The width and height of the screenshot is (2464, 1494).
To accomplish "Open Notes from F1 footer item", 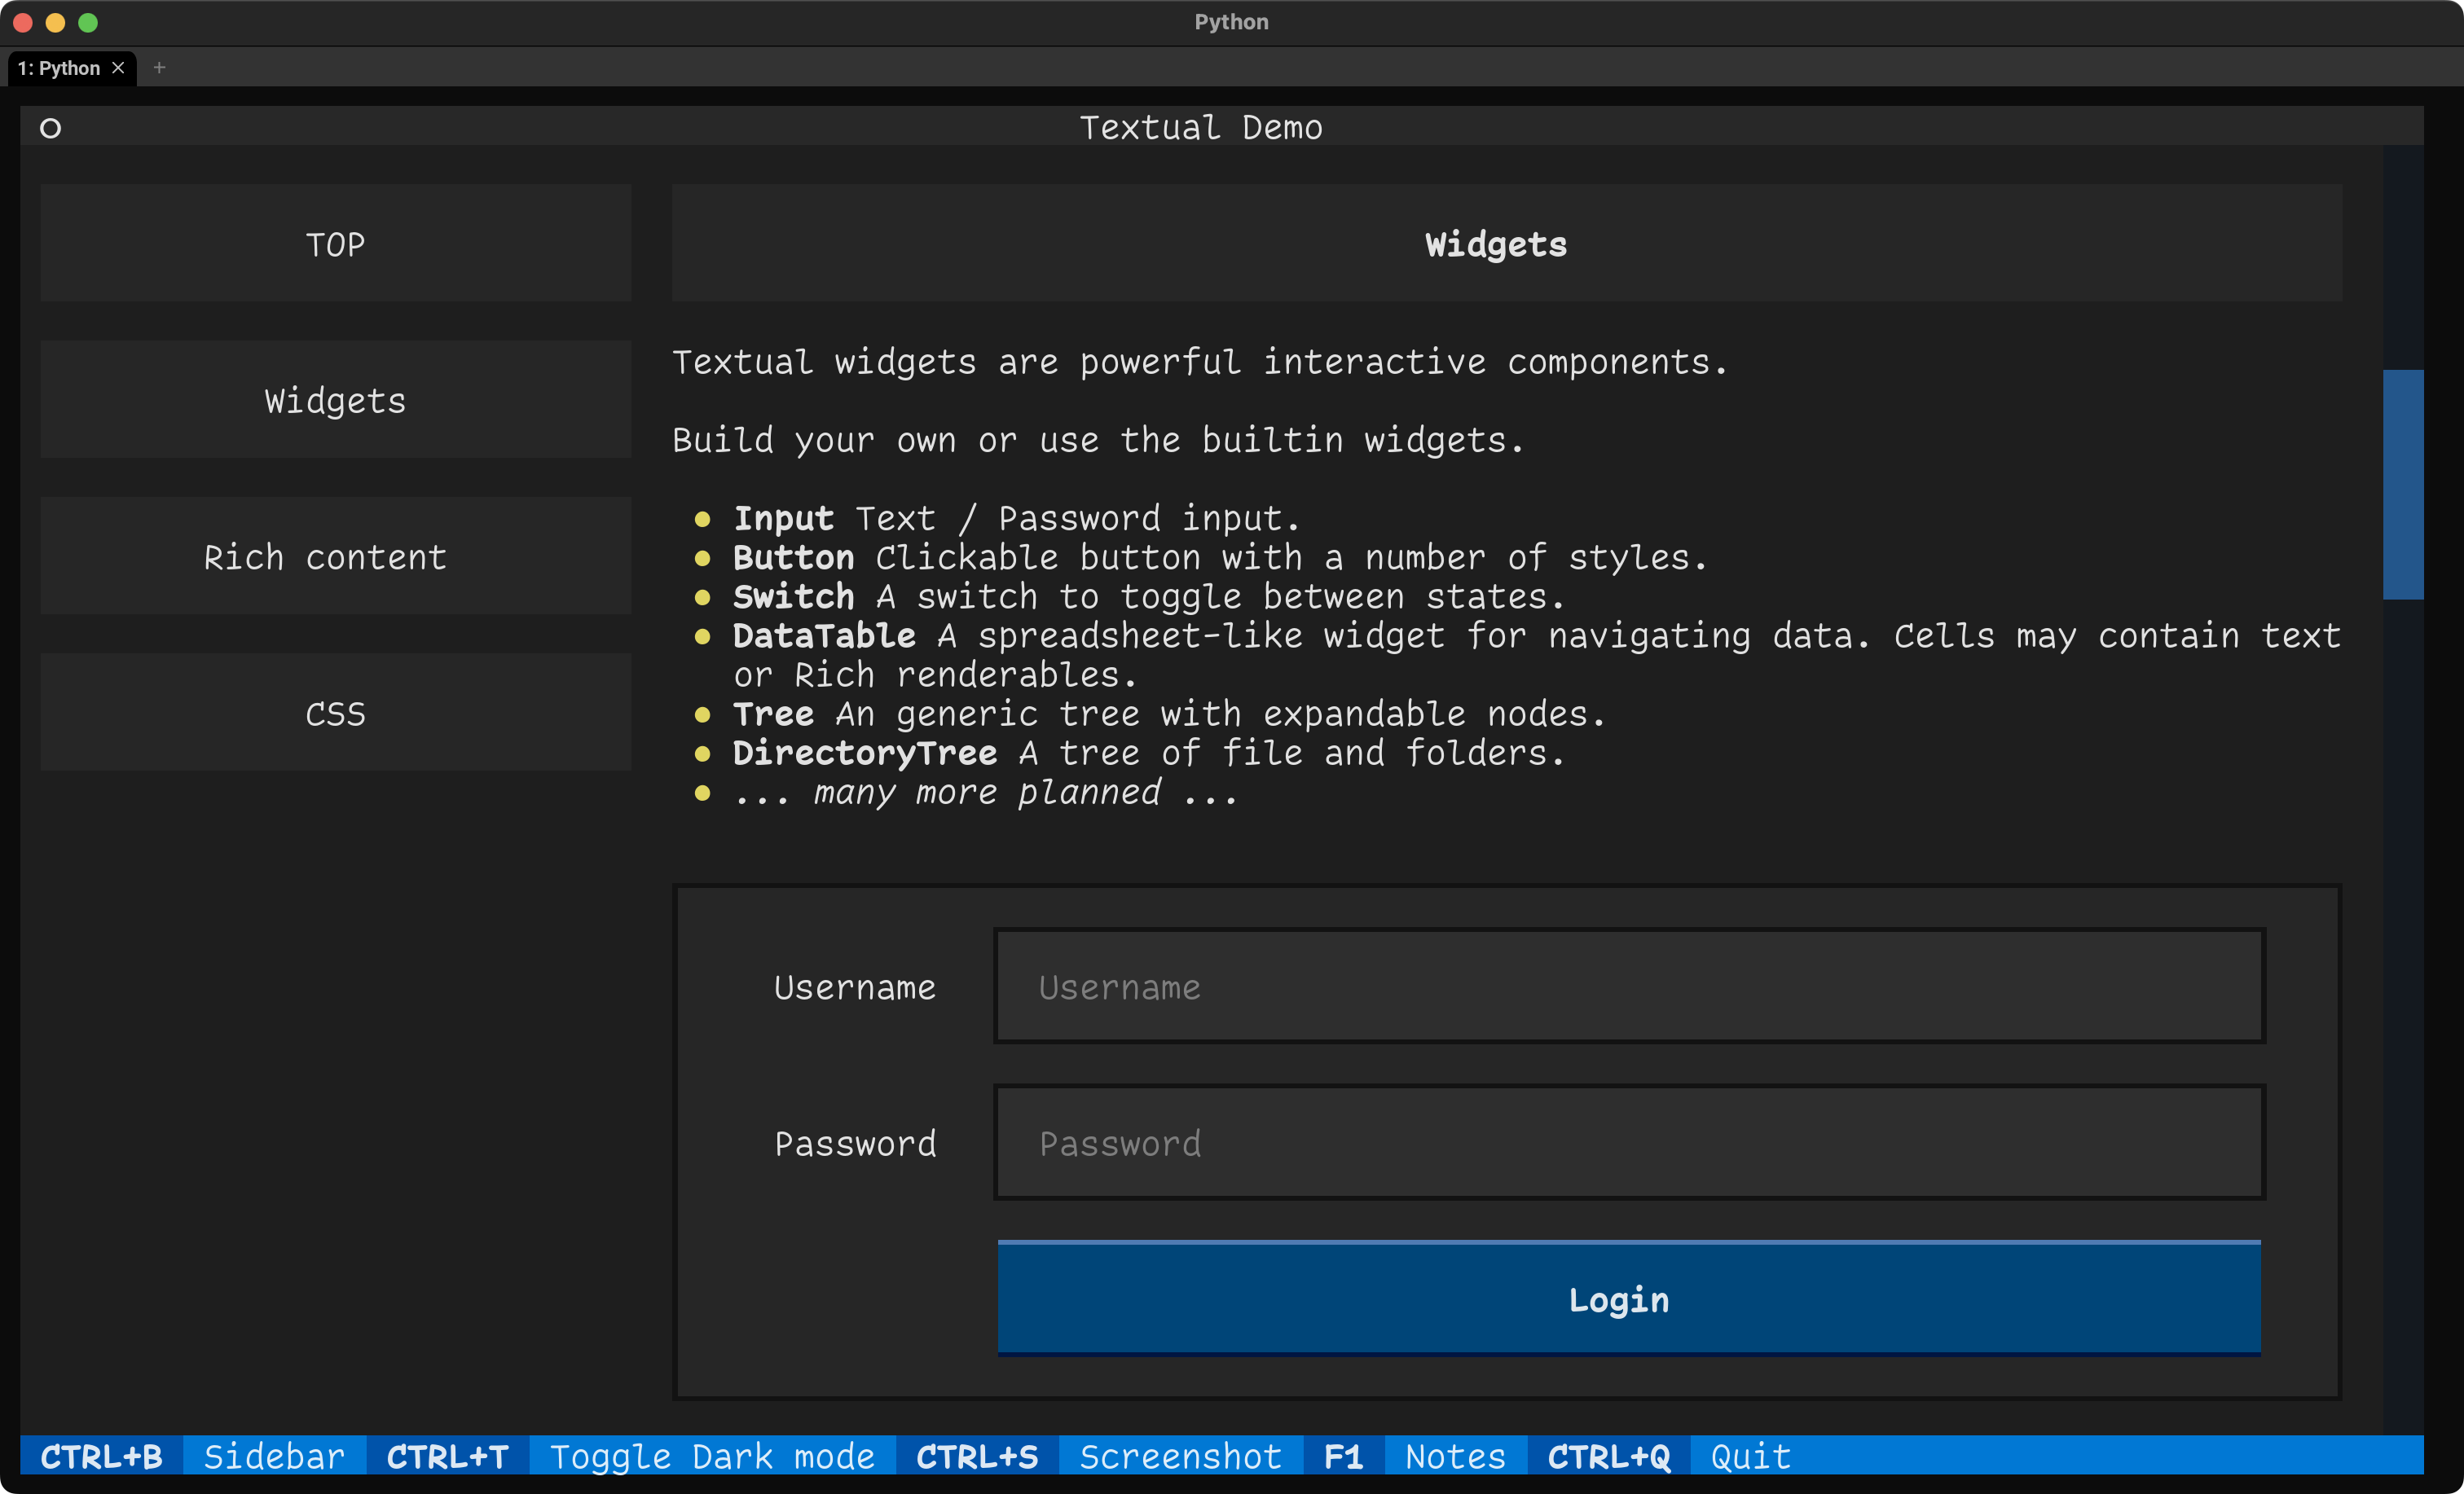I will [x=1414, y=1456].
